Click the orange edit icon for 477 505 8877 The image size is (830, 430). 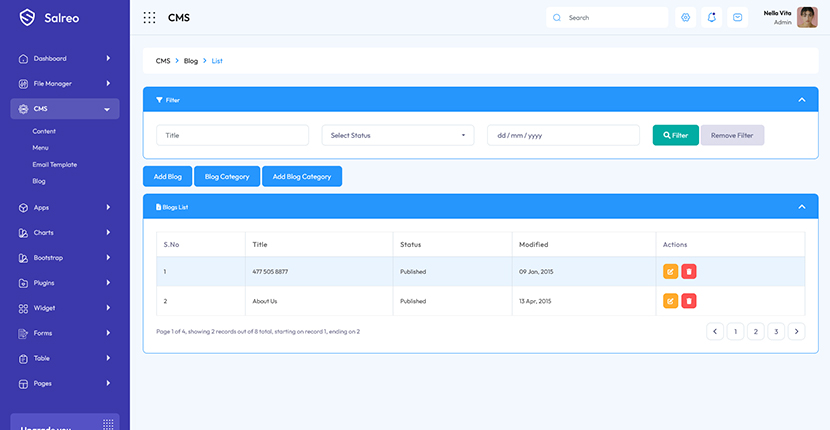[x=670, y=271]
